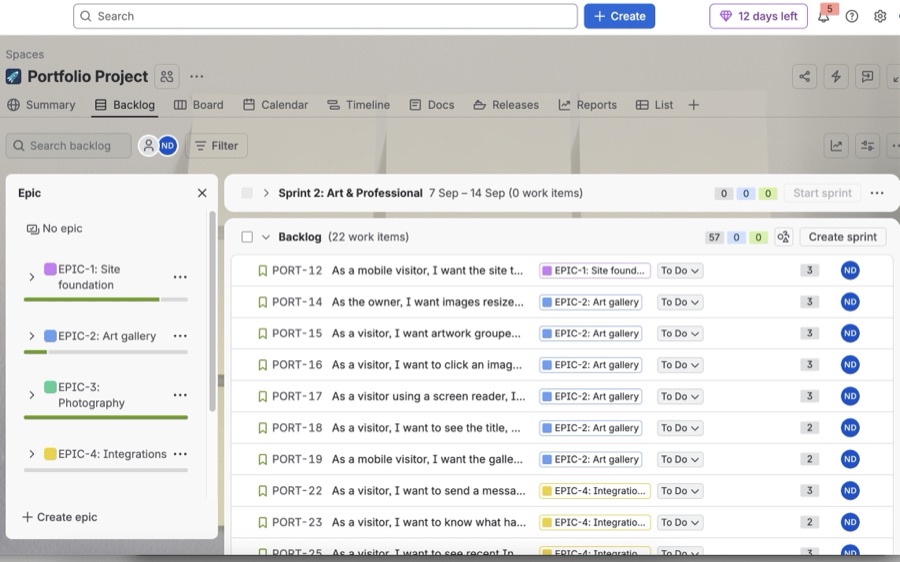Close the Epic panel
Viewport: 900px width, 562px height.
(202, 193)
